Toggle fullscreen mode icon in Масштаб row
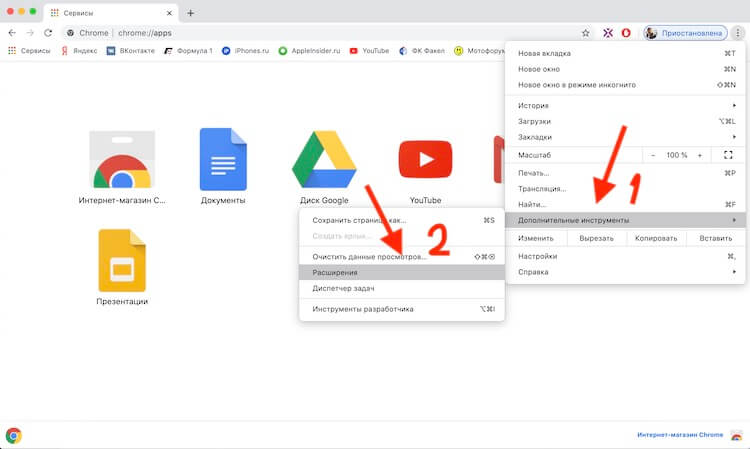The height and width of the screenshot is (449, 750). coord(728,155)
